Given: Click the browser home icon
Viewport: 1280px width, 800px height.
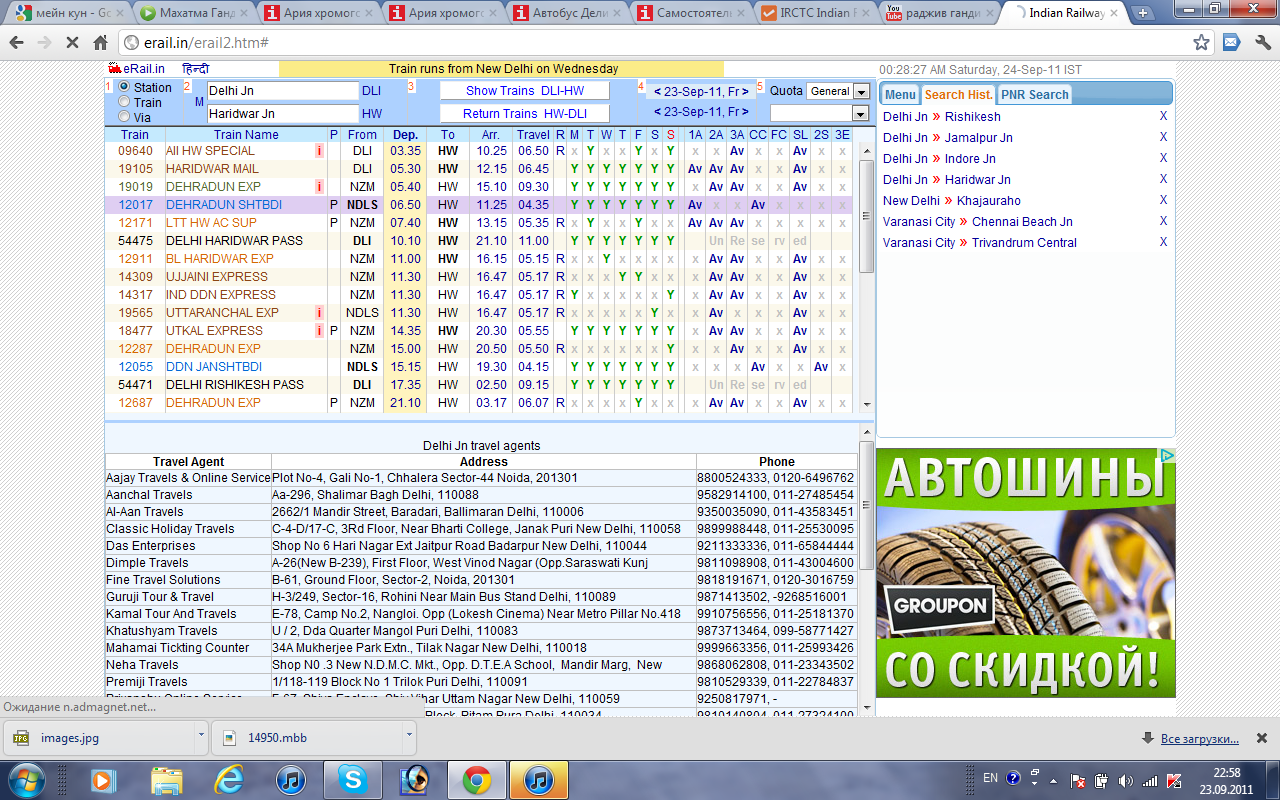Looking at the screenshot, I should [100, 43].
